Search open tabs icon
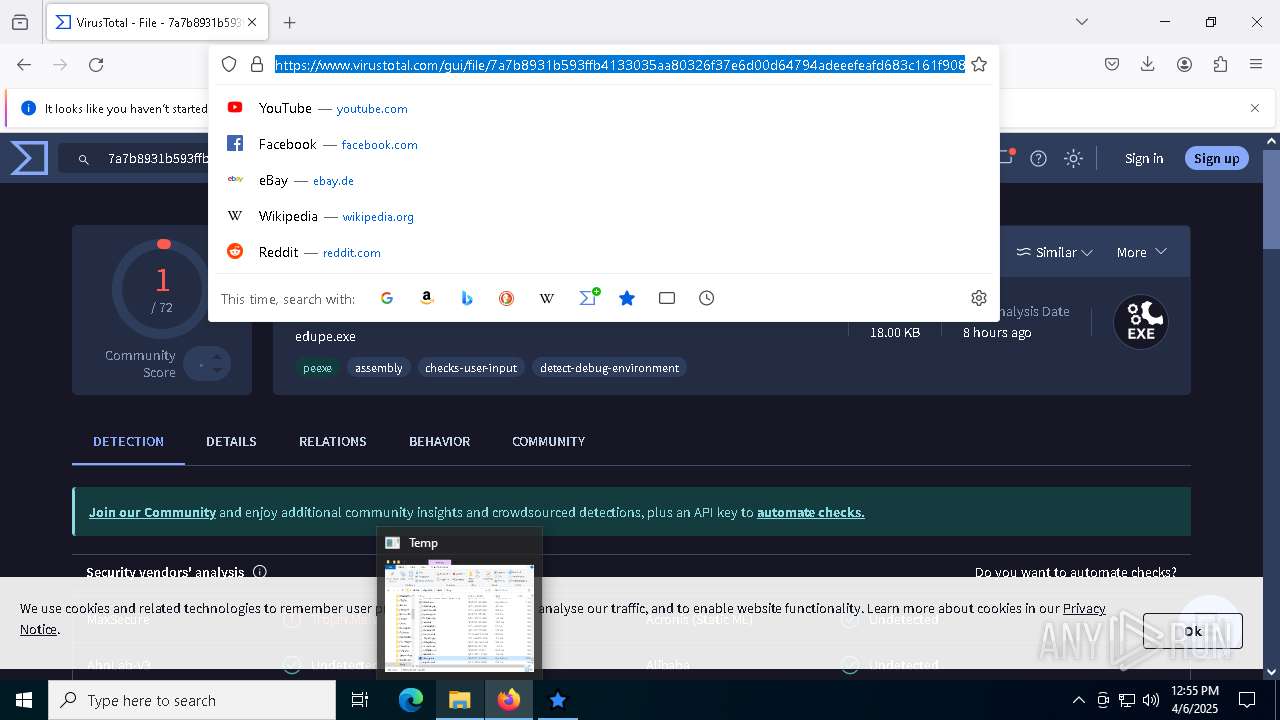Screen dimensions: 1280x720 pyautogui.click(x=667, y=298)
